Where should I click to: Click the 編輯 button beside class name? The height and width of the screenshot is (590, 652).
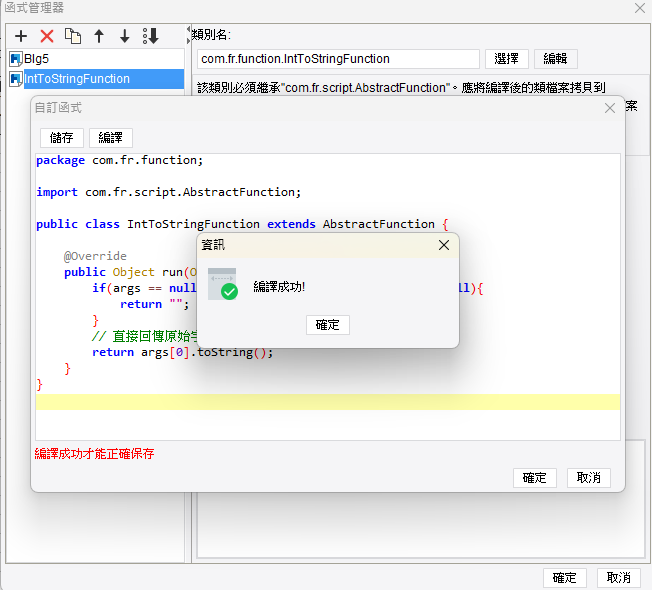(555, 59)
